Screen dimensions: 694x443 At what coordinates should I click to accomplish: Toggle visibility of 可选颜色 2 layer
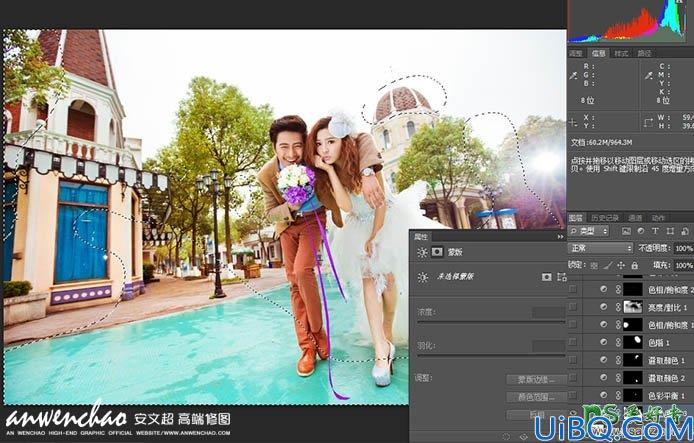pyautogui.click(x=573, y=378)
